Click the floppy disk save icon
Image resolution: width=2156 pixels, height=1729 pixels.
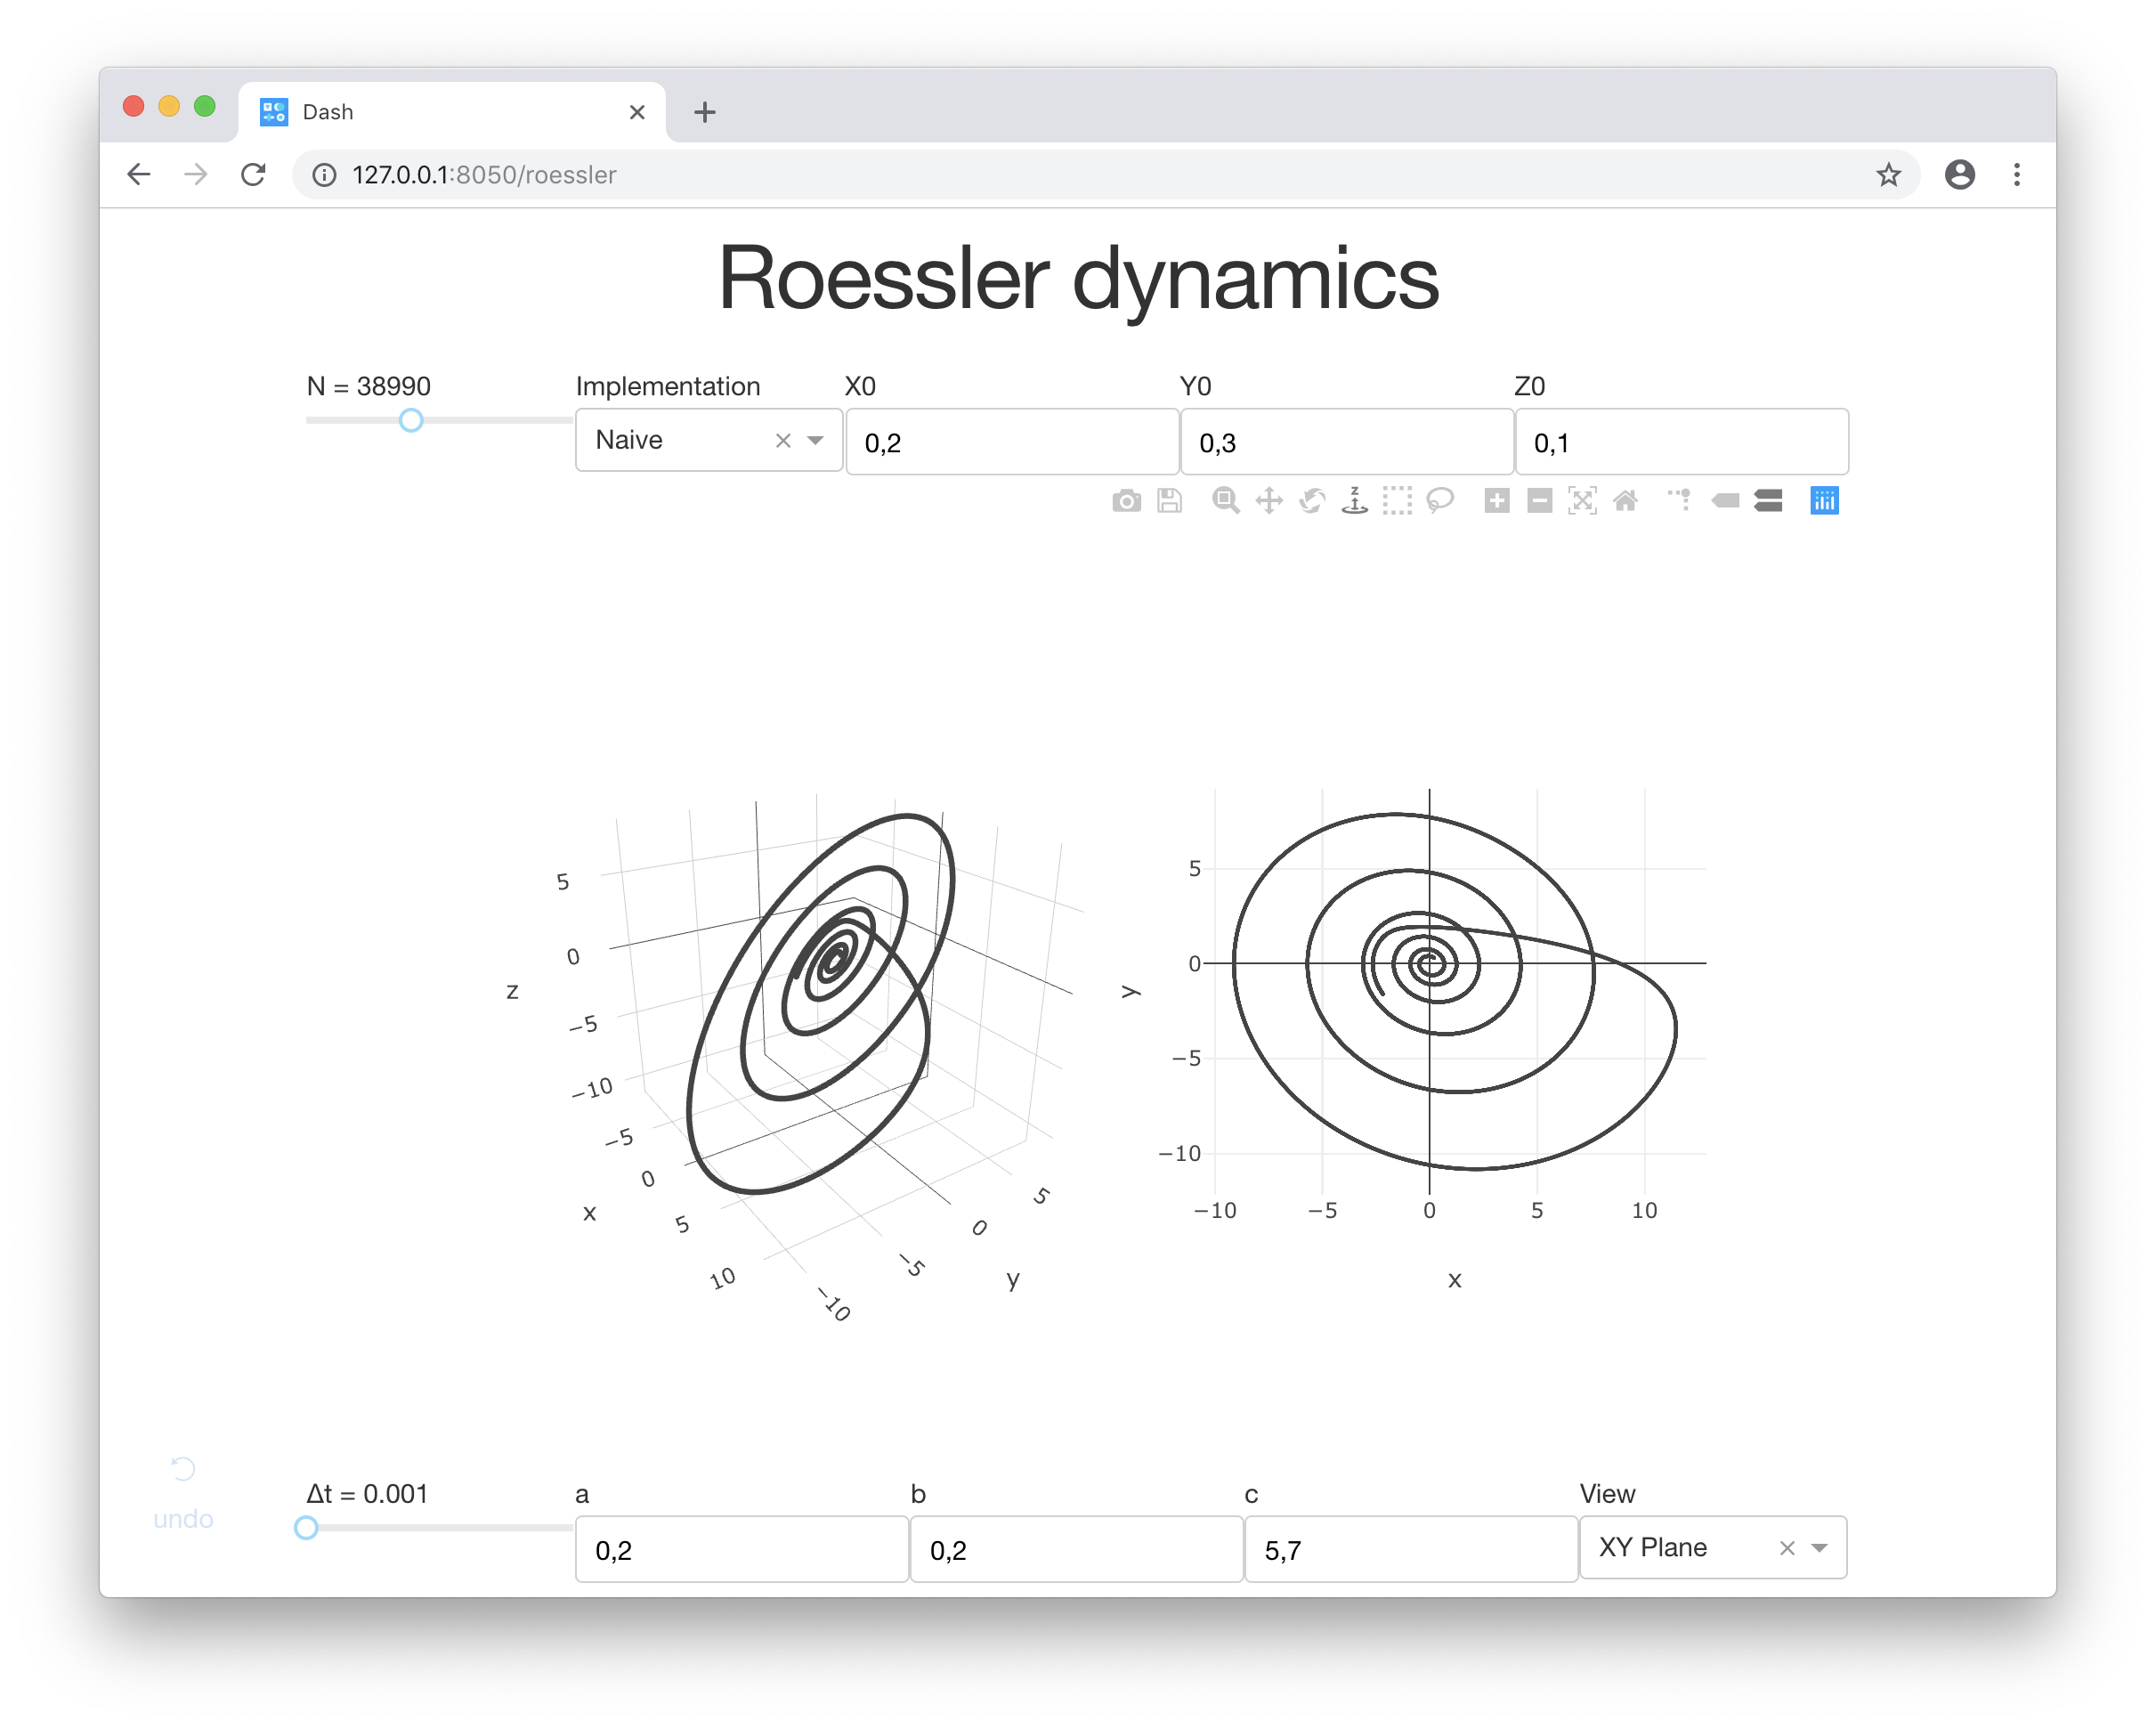pos(1169,501)
